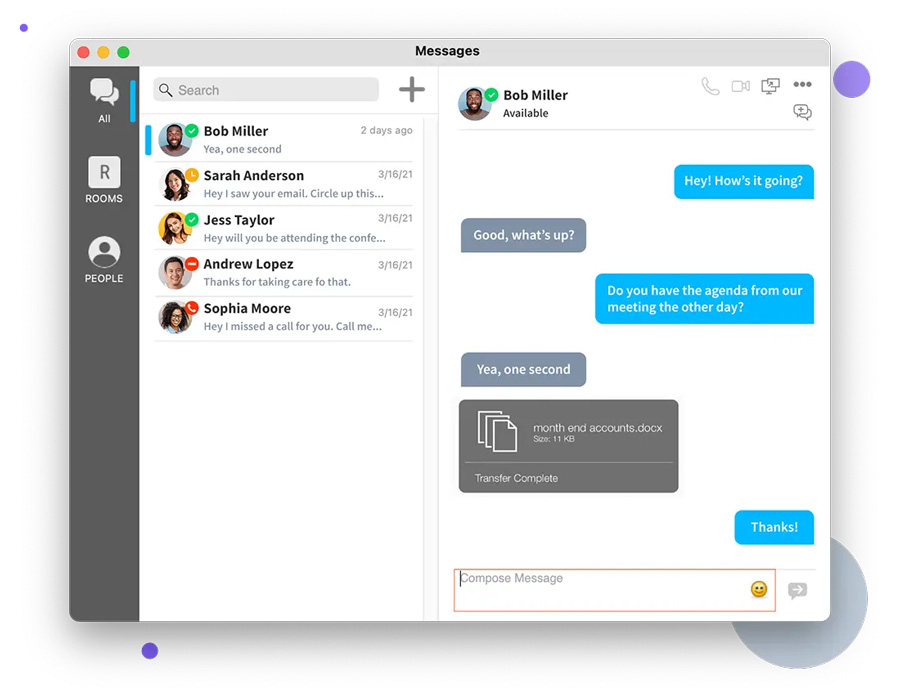Click the 'Good, what's up?' message
900x695 pixels.
(523, 235)
